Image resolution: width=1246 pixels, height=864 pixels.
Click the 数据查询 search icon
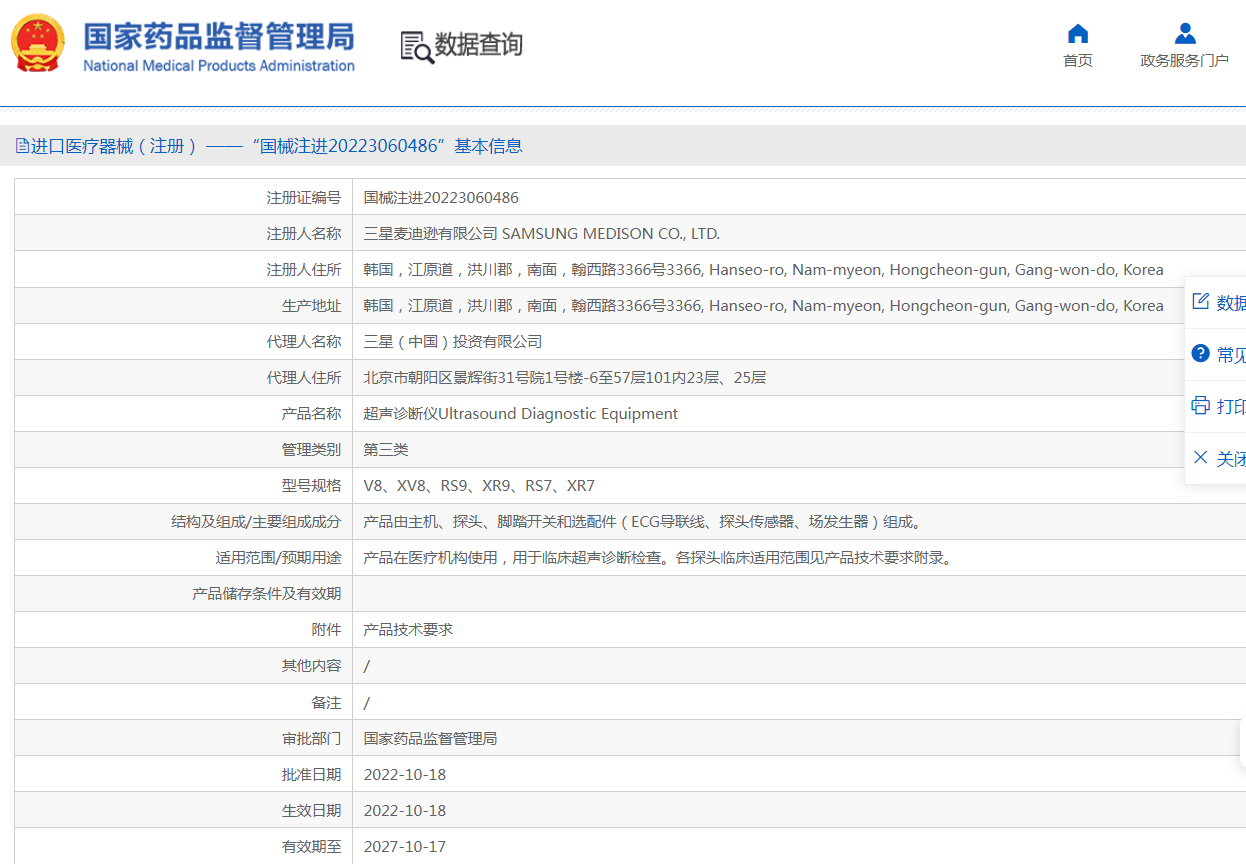pyautogui.click(x=417, y=46)
